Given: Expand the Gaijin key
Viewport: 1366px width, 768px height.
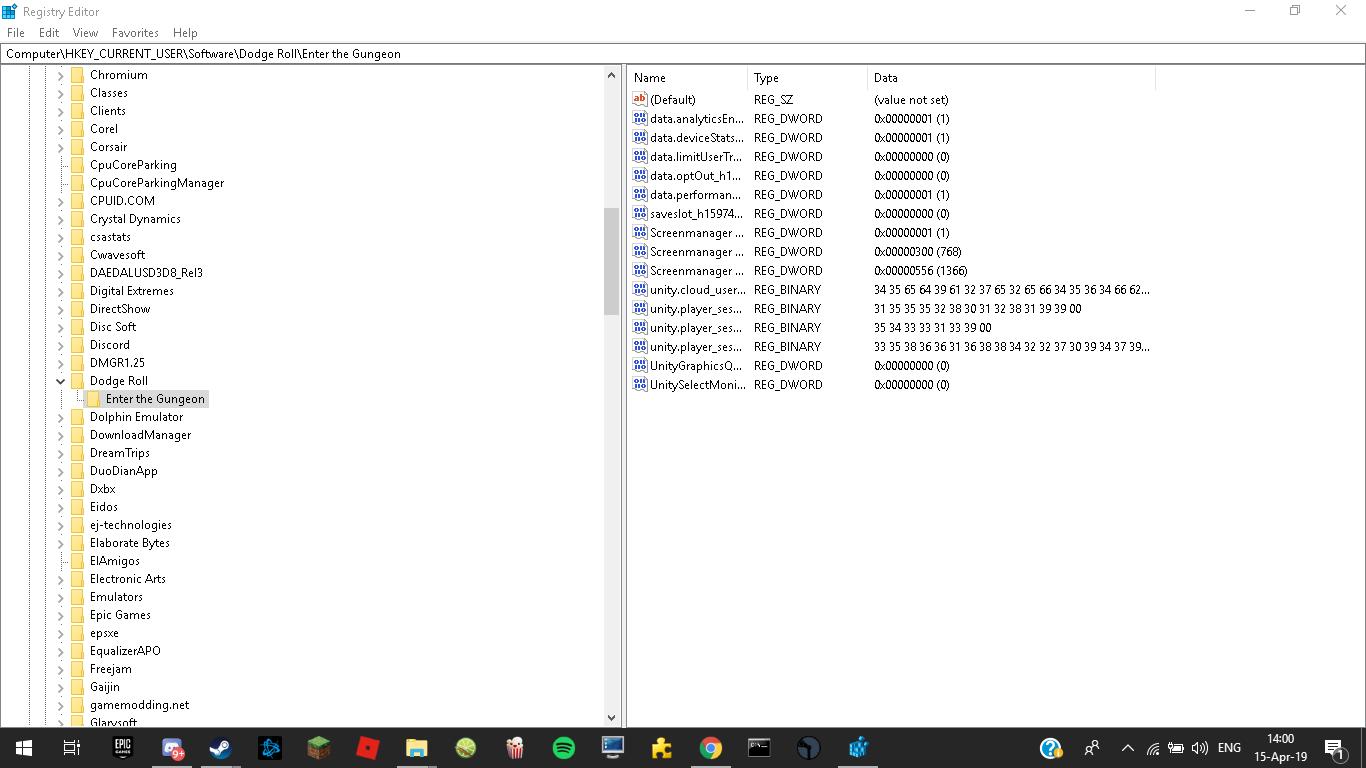Looking at the screenshot, I should click(61, 687).
